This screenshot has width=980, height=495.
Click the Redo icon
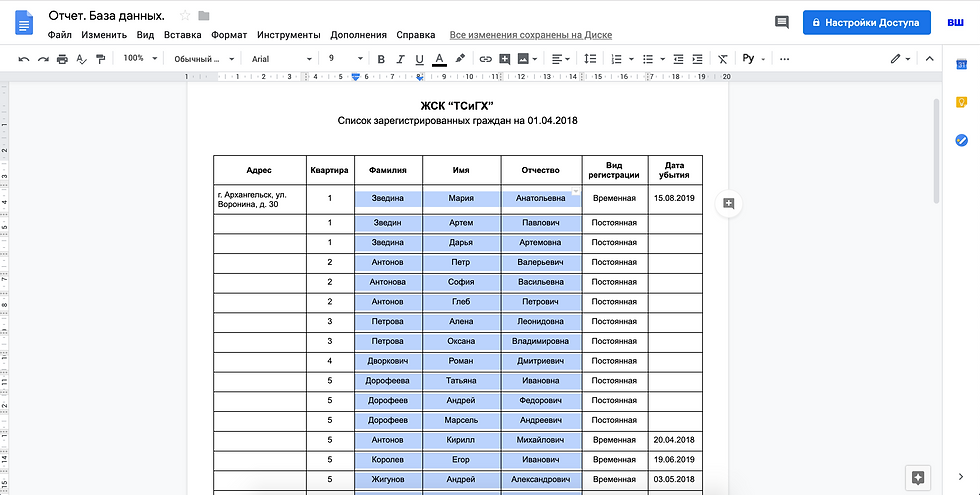click(43, 59)
